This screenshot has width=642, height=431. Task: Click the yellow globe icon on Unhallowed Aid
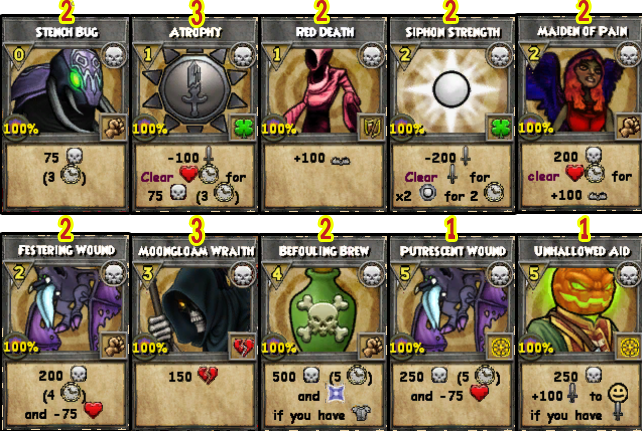pos(629,346)
